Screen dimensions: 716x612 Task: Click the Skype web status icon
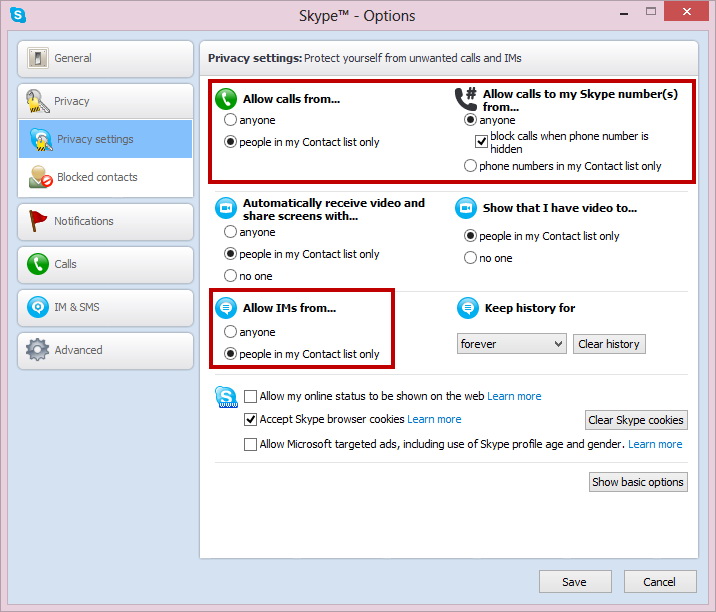[x=226, y=396]
